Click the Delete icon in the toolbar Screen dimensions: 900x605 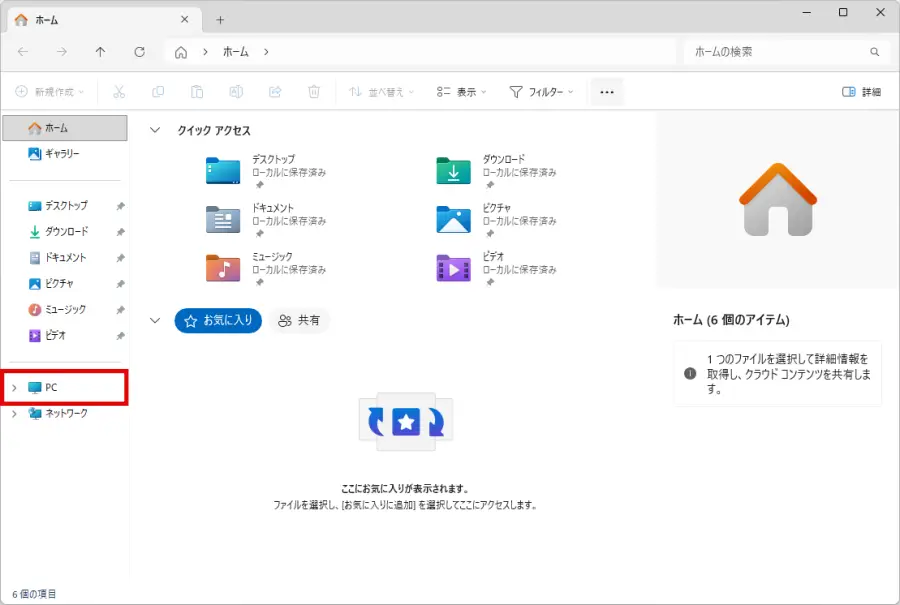[x=315, y=91]
